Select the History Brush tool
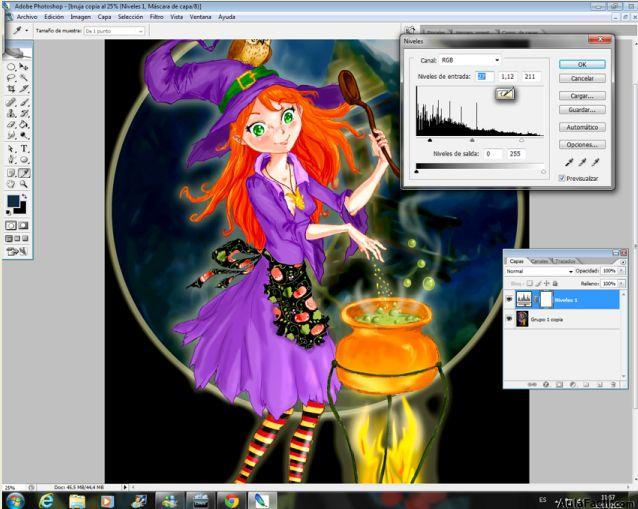638x509 pixels. pos(24,113)
